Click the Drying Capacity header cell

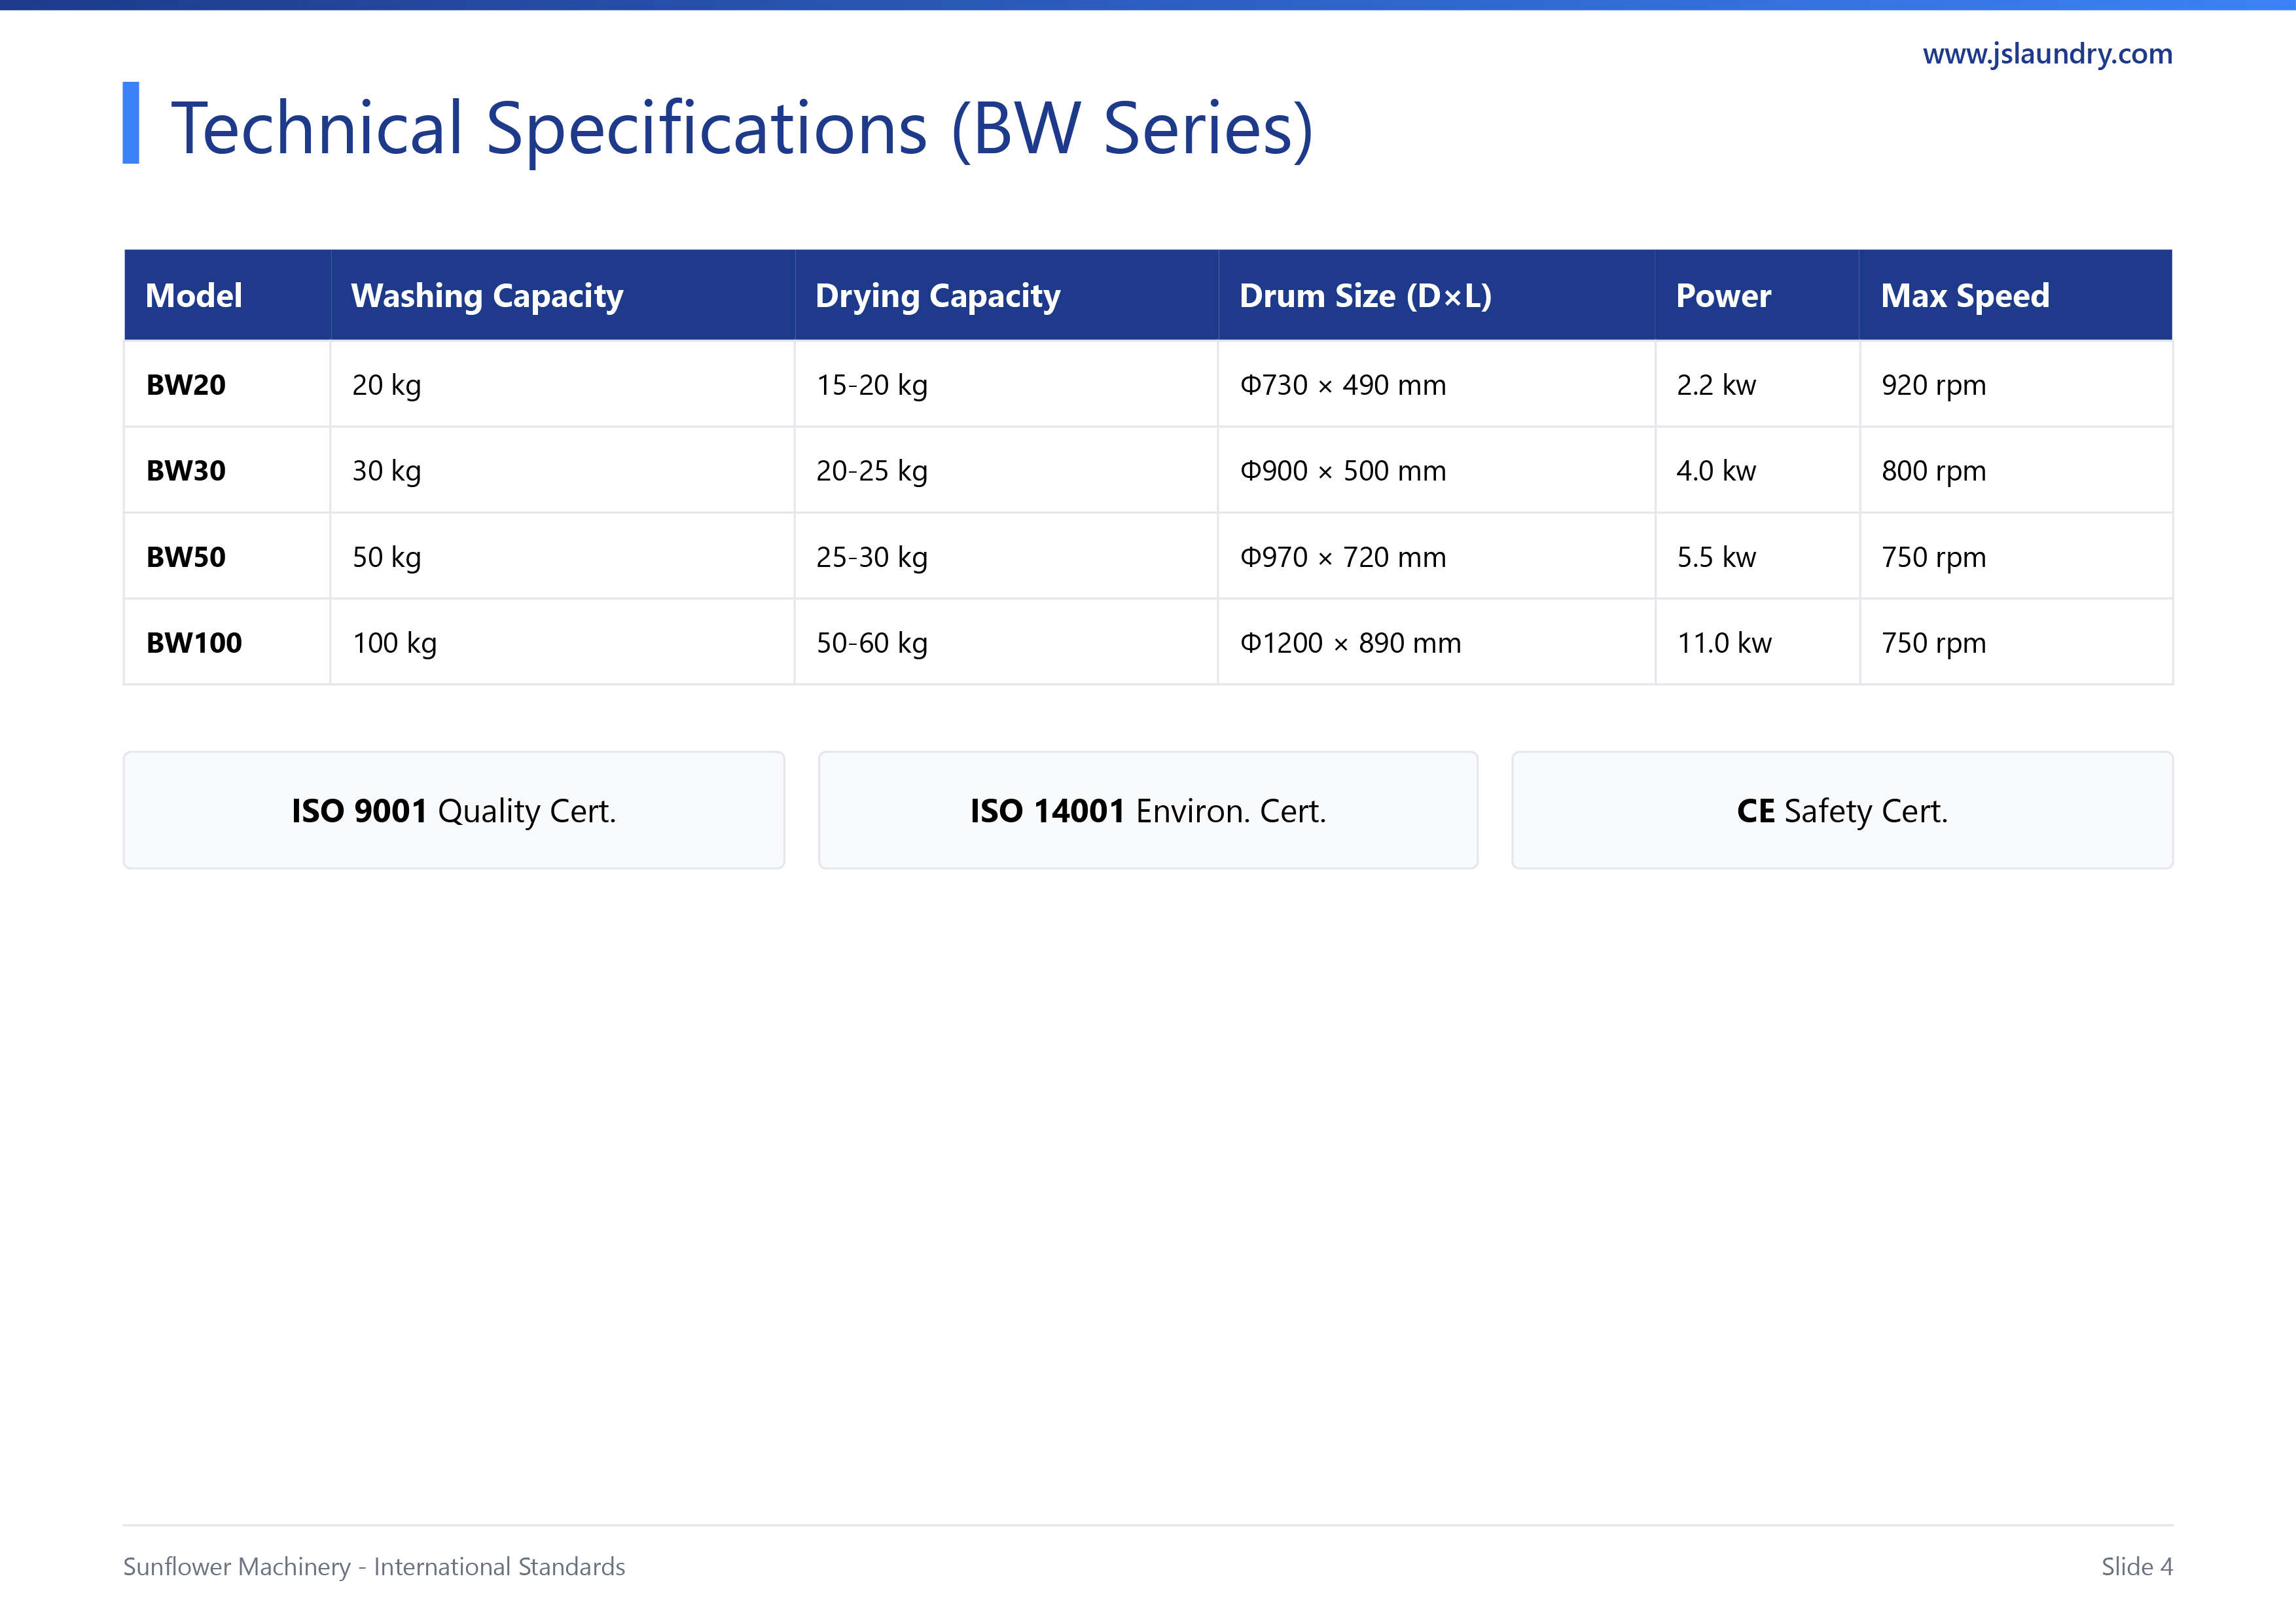coord(1006,295)
